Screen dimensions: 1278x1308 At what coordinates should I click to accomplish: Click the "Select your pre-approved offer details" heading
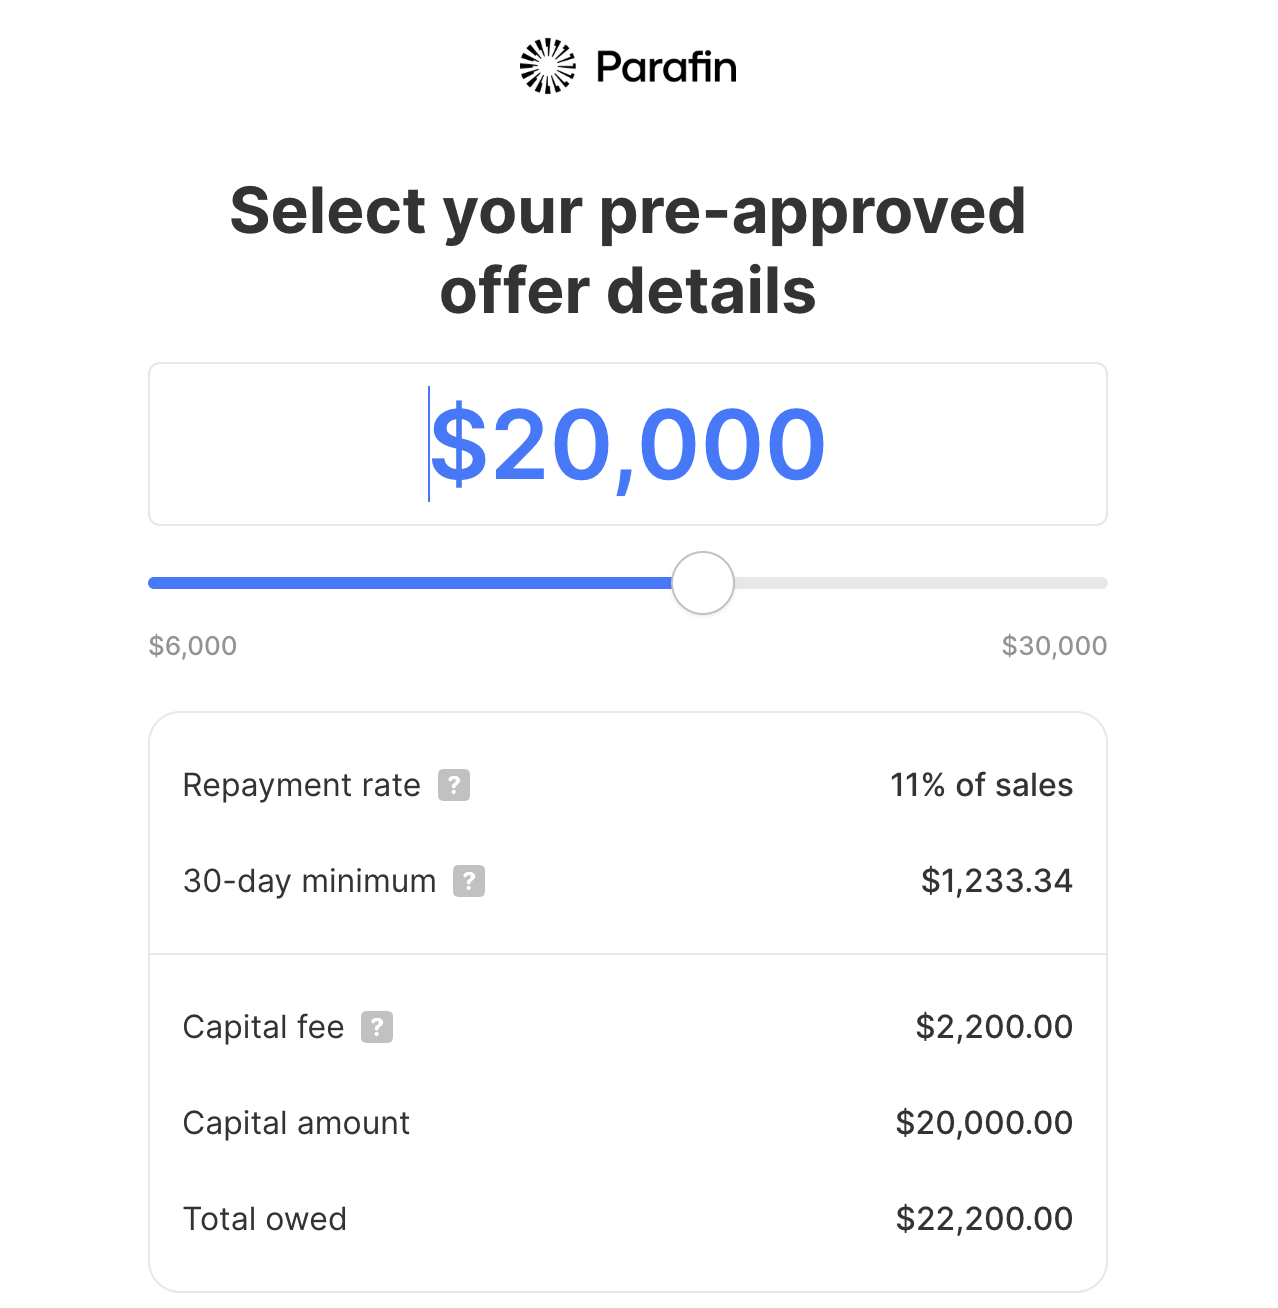pos(628,250)
